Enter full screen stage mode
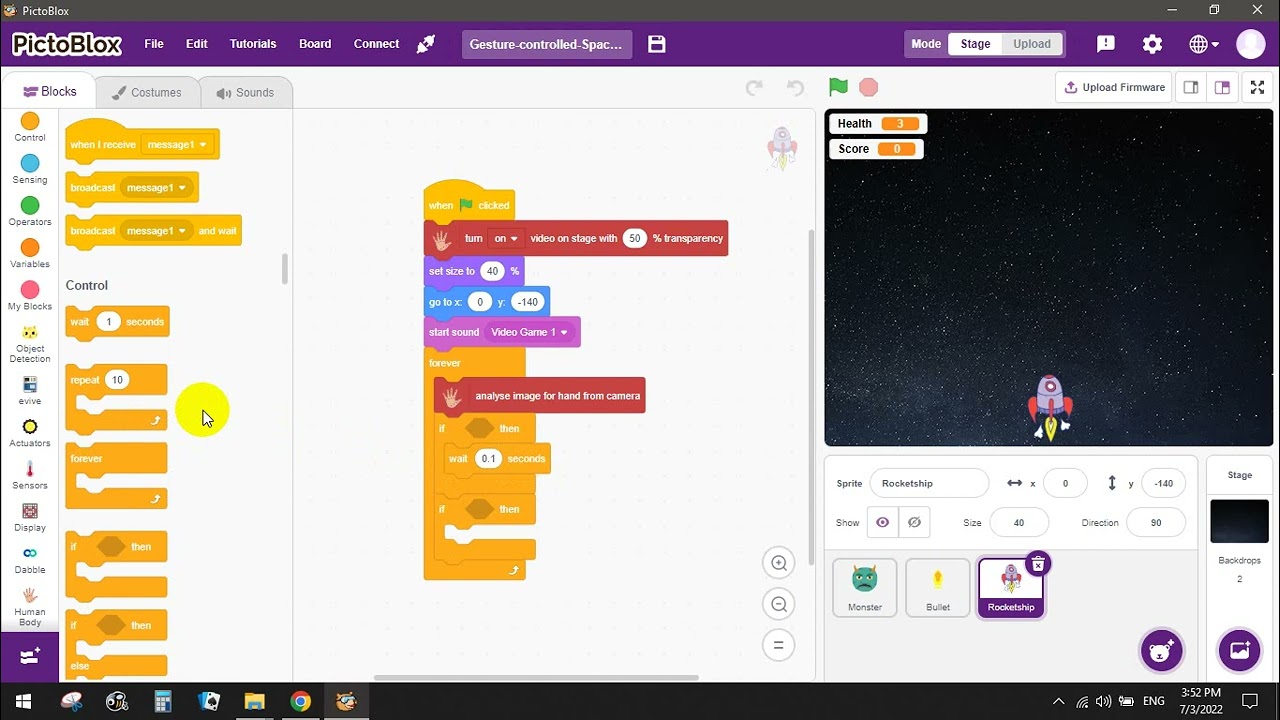Viewport: 1280px width, 720px height. [1258, 87]
